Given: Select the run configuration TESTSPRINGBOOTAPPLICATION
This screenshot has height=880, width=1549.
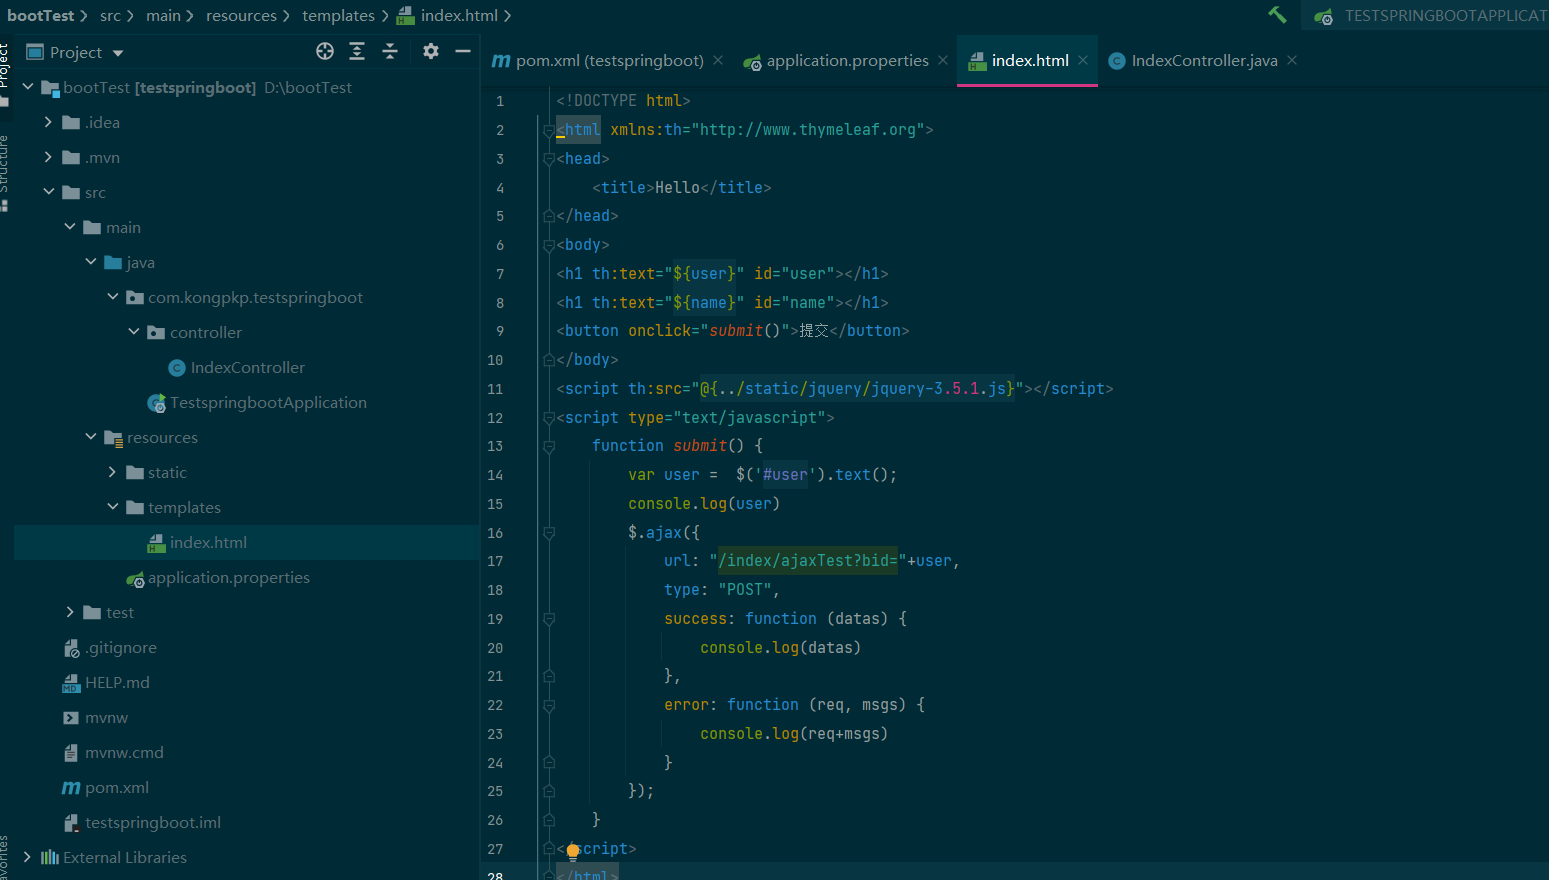Looking at the screenshot, I should pos(1440,16).
